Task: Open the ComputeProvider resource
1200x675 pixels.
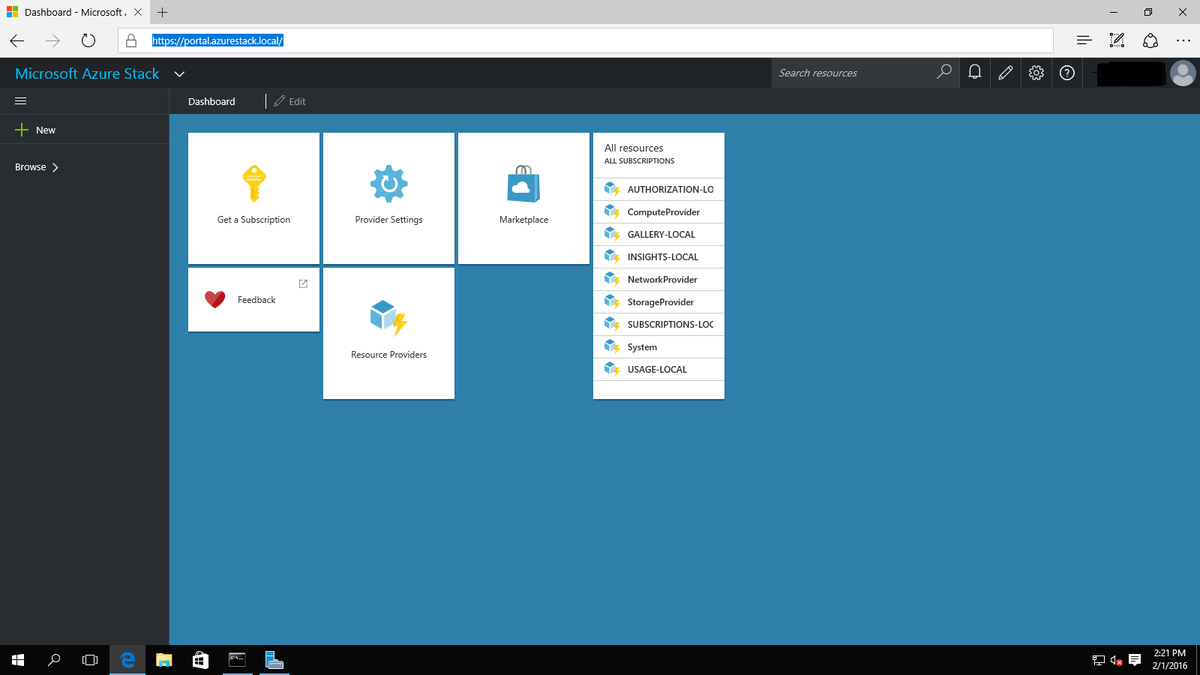Action: [659, 212]
